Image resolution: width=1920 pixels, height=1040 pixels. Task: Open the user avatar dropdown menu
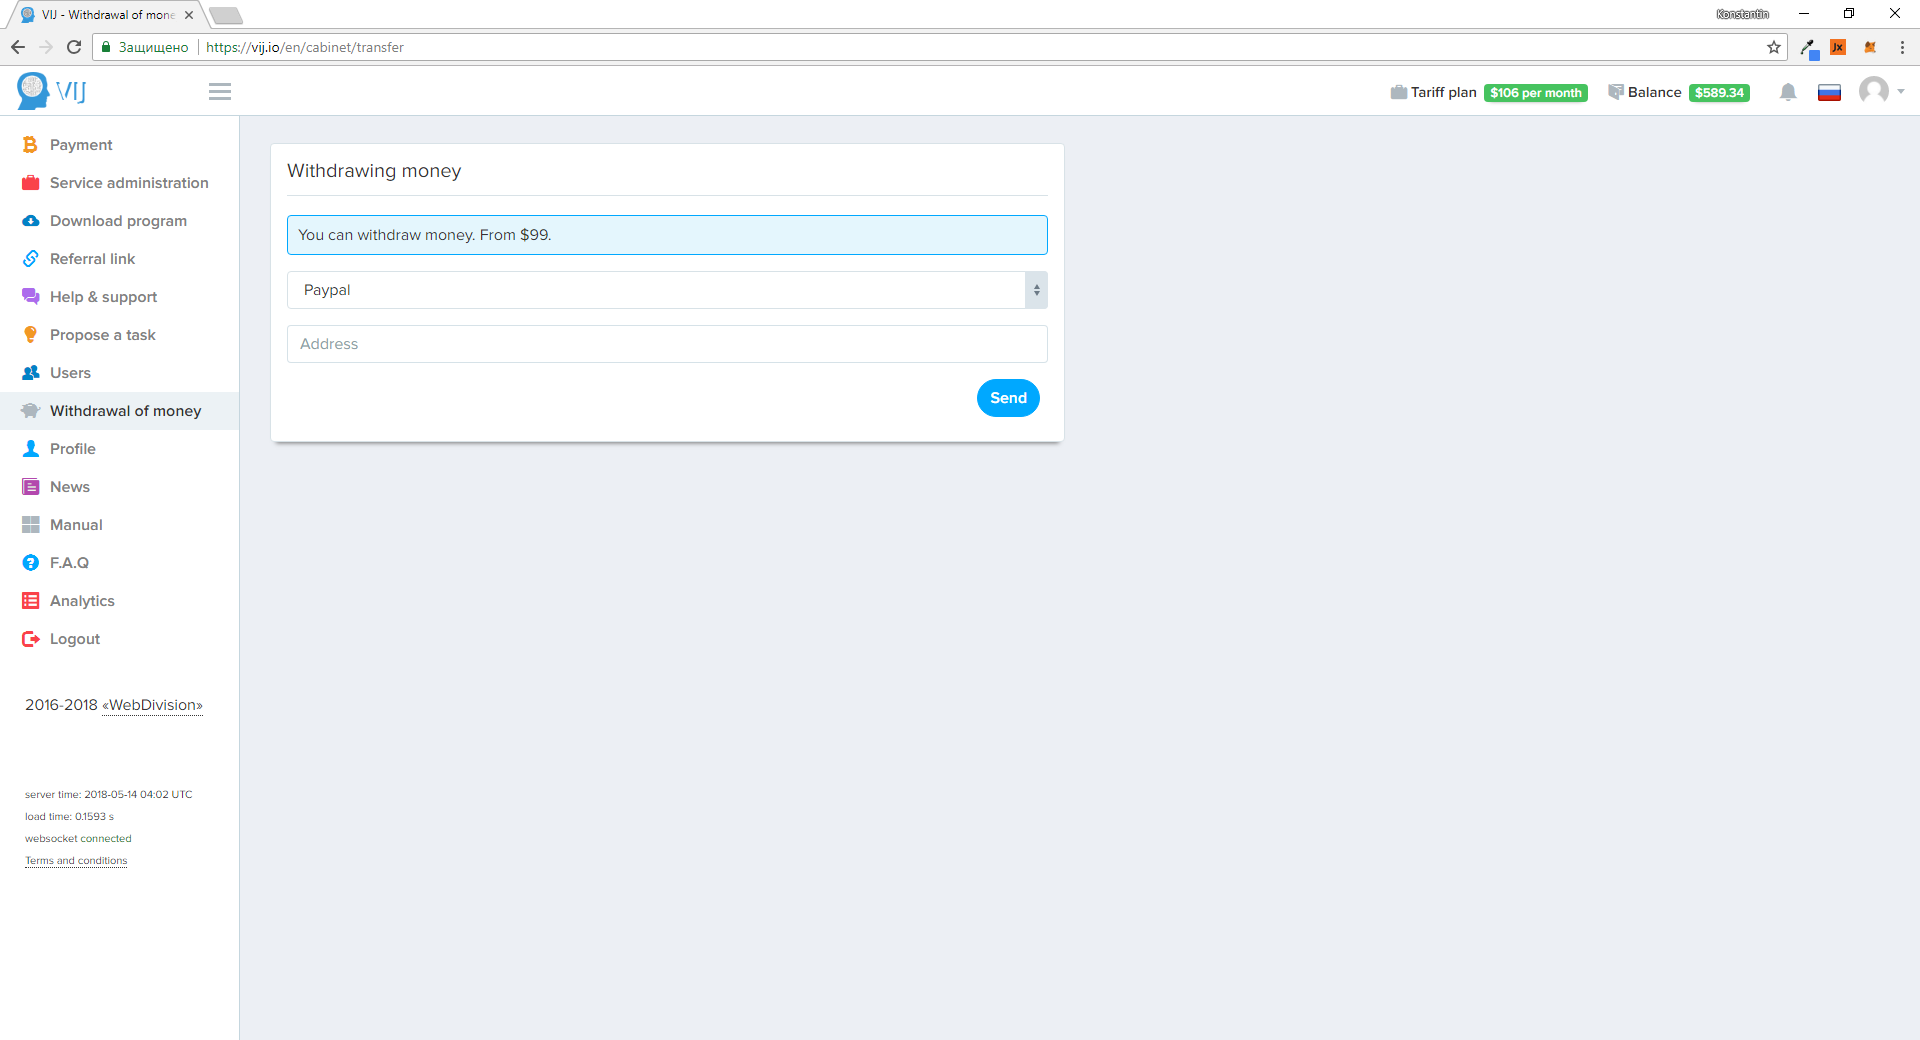point(1881,91)
